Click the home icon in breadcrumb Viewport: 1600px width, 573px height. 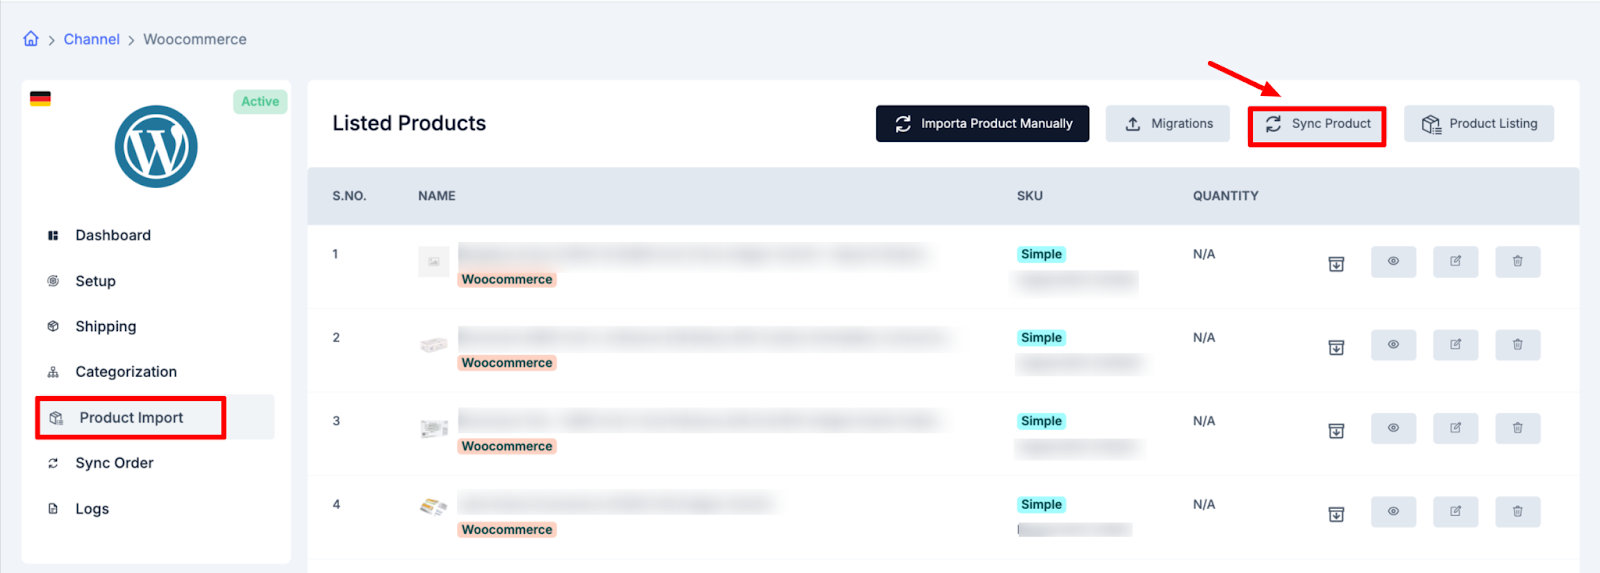click(31, 39)
